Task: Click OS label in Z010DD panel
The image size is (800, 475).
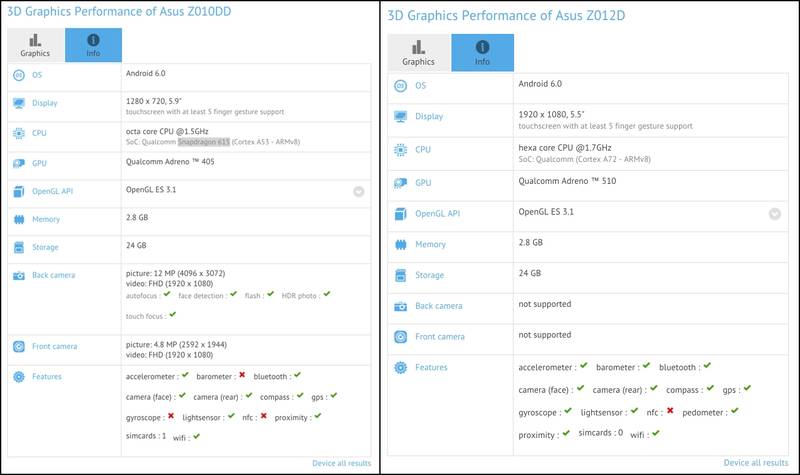Action: pos(37,75)
